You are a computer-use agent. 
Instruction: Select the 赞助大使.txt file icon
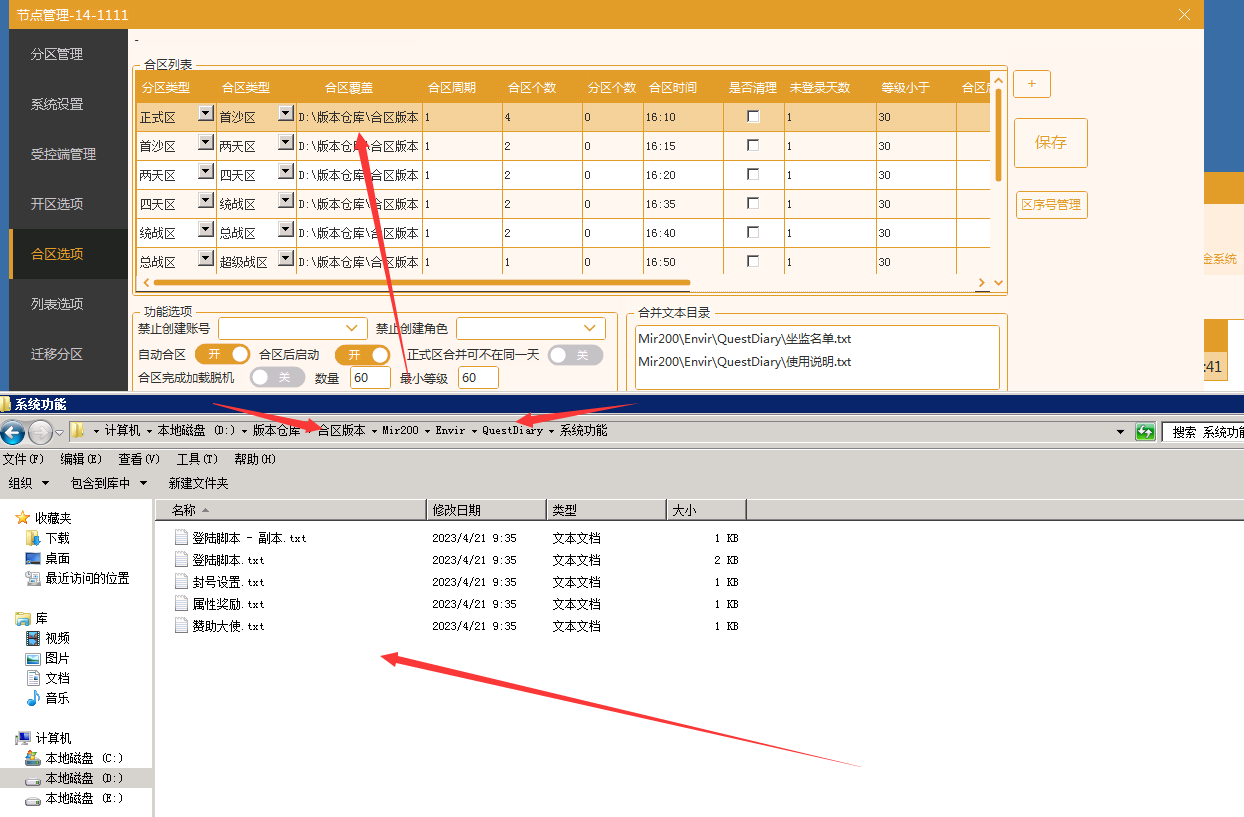(x=181, y=626)
